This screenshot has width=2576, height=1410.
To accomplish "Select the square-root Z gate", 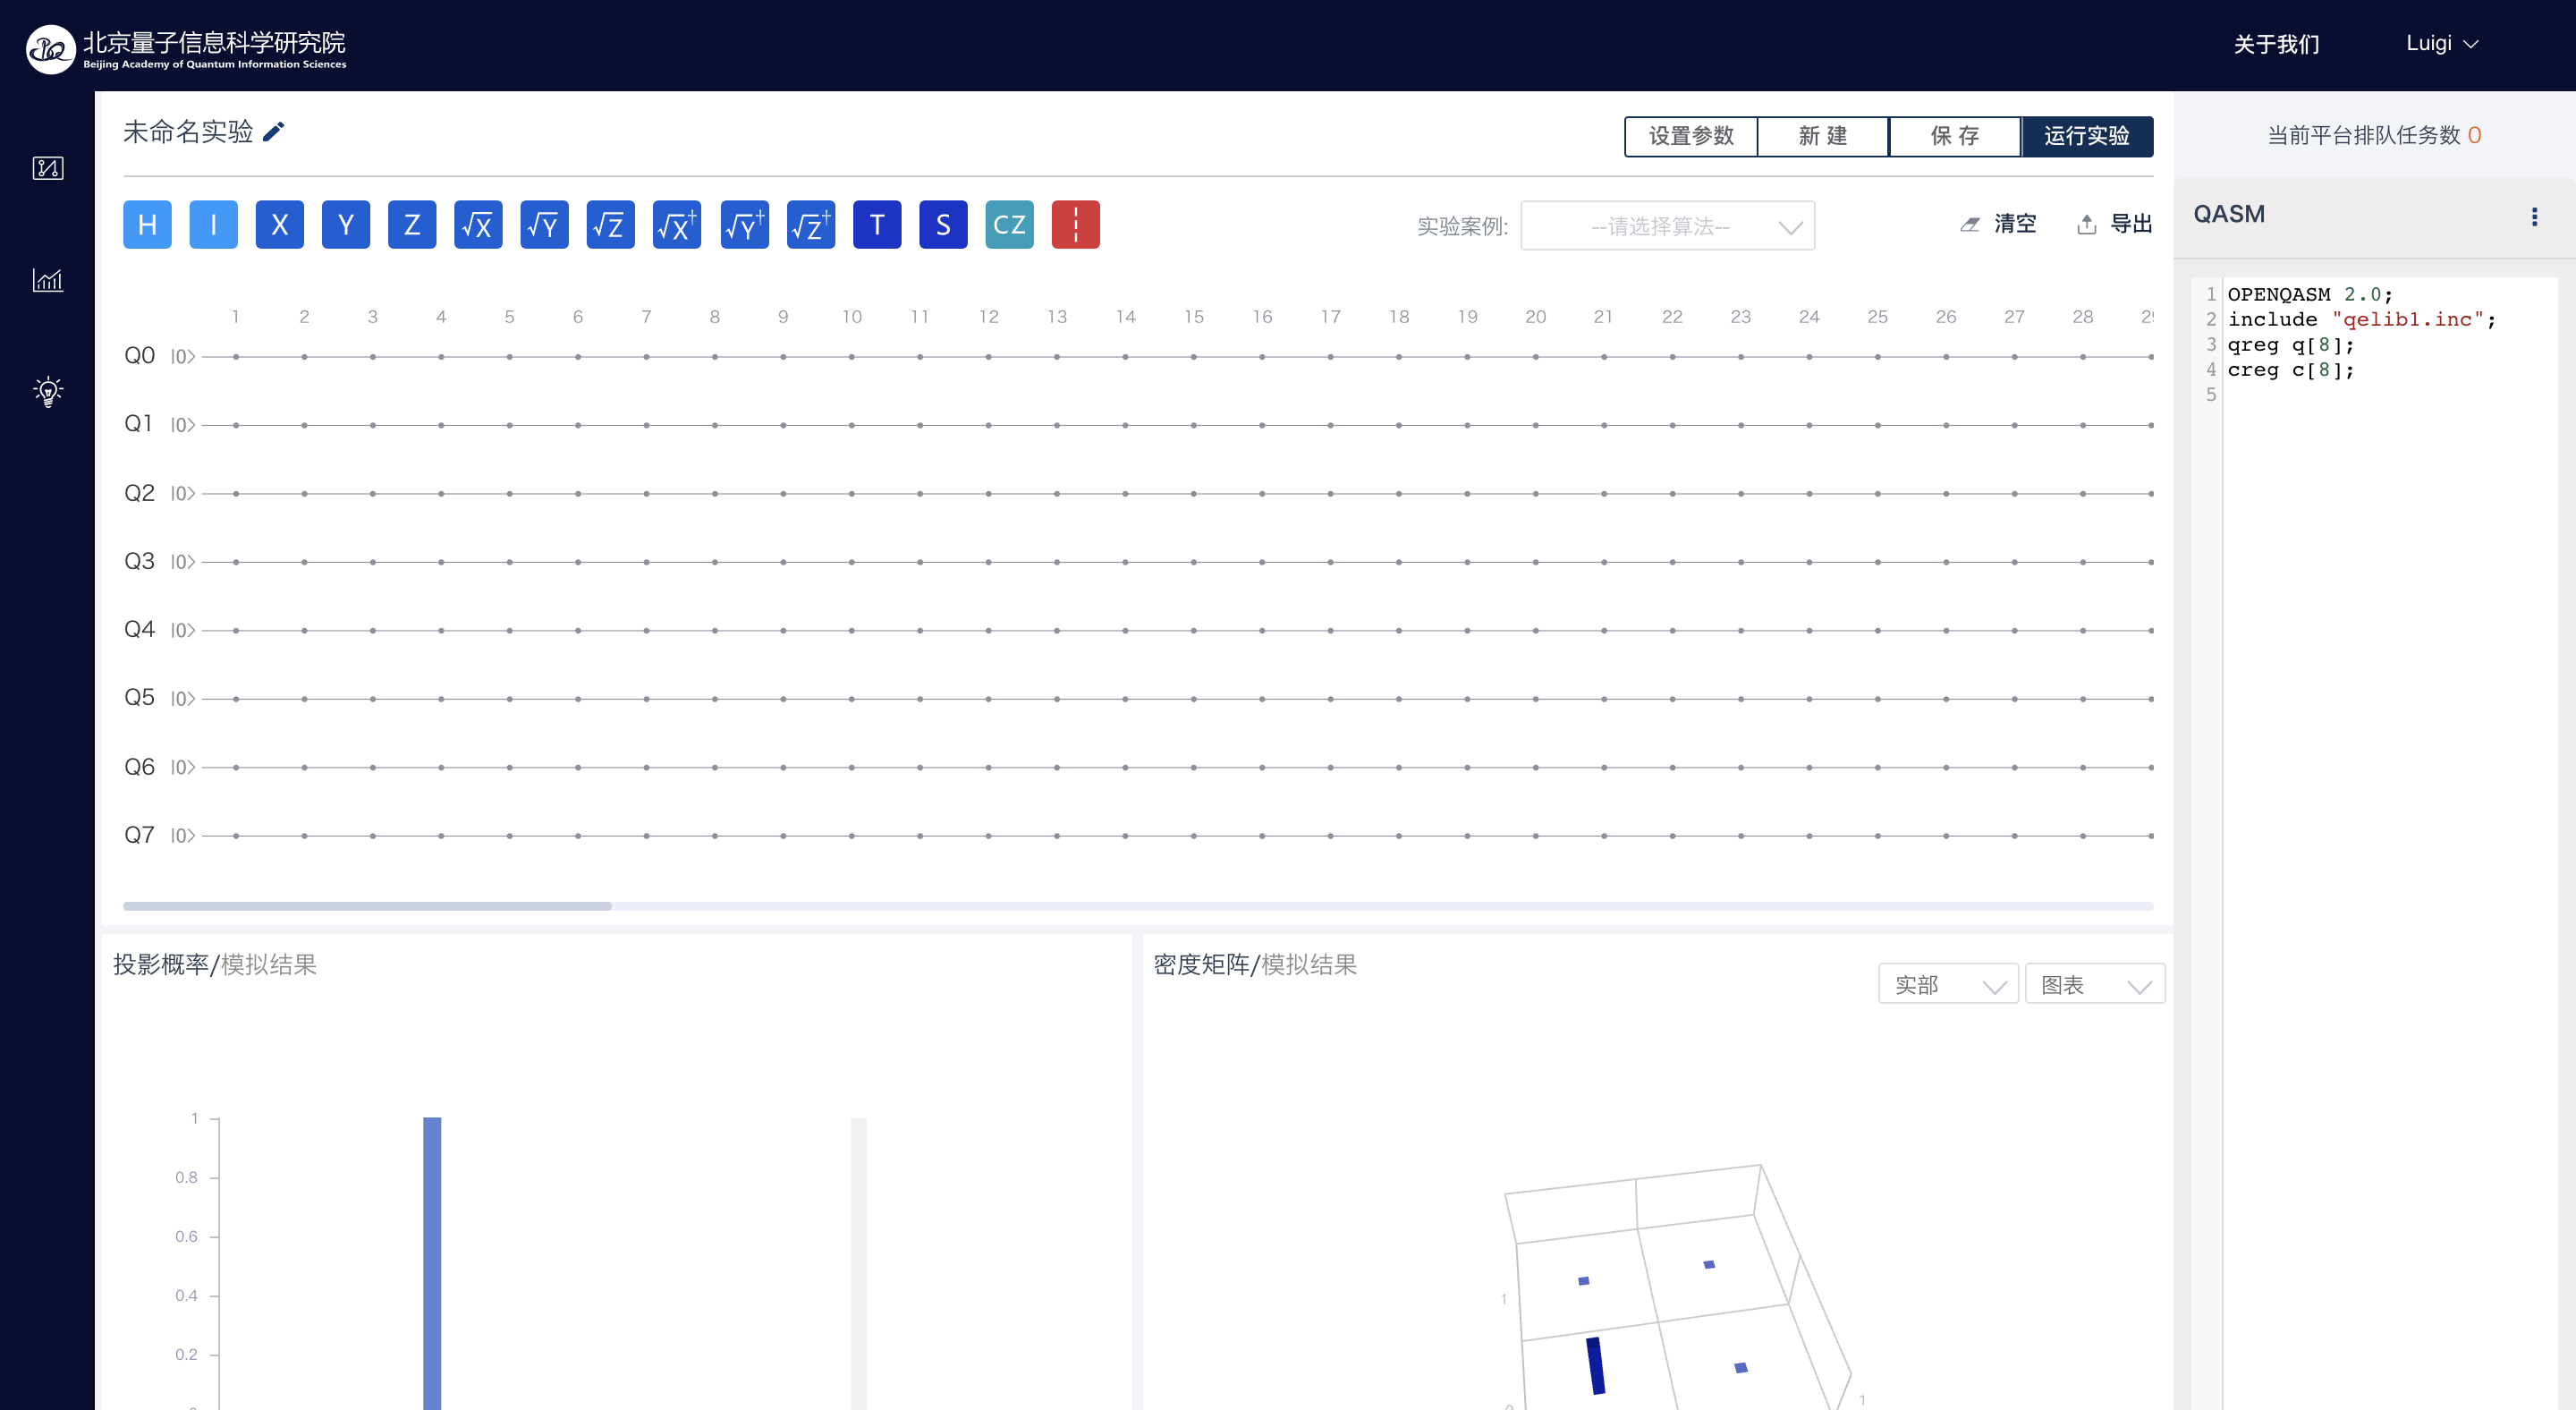I will (x=611, y=224).
